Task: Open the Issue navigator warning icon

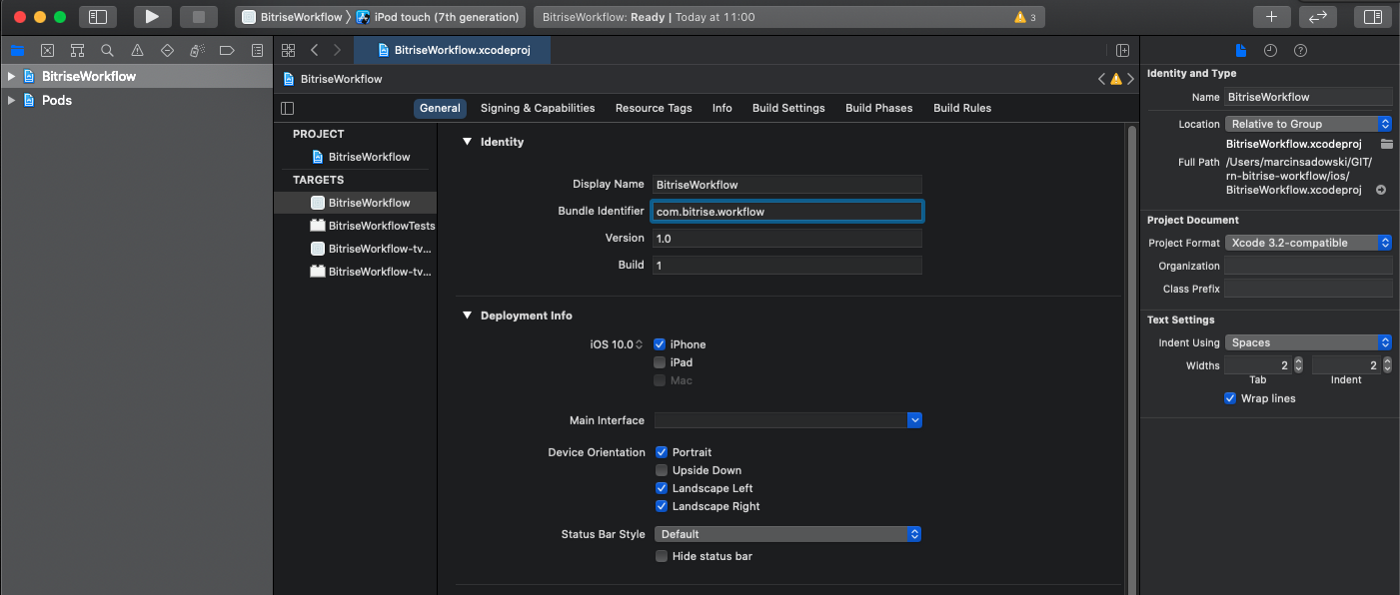Action: 137,51
